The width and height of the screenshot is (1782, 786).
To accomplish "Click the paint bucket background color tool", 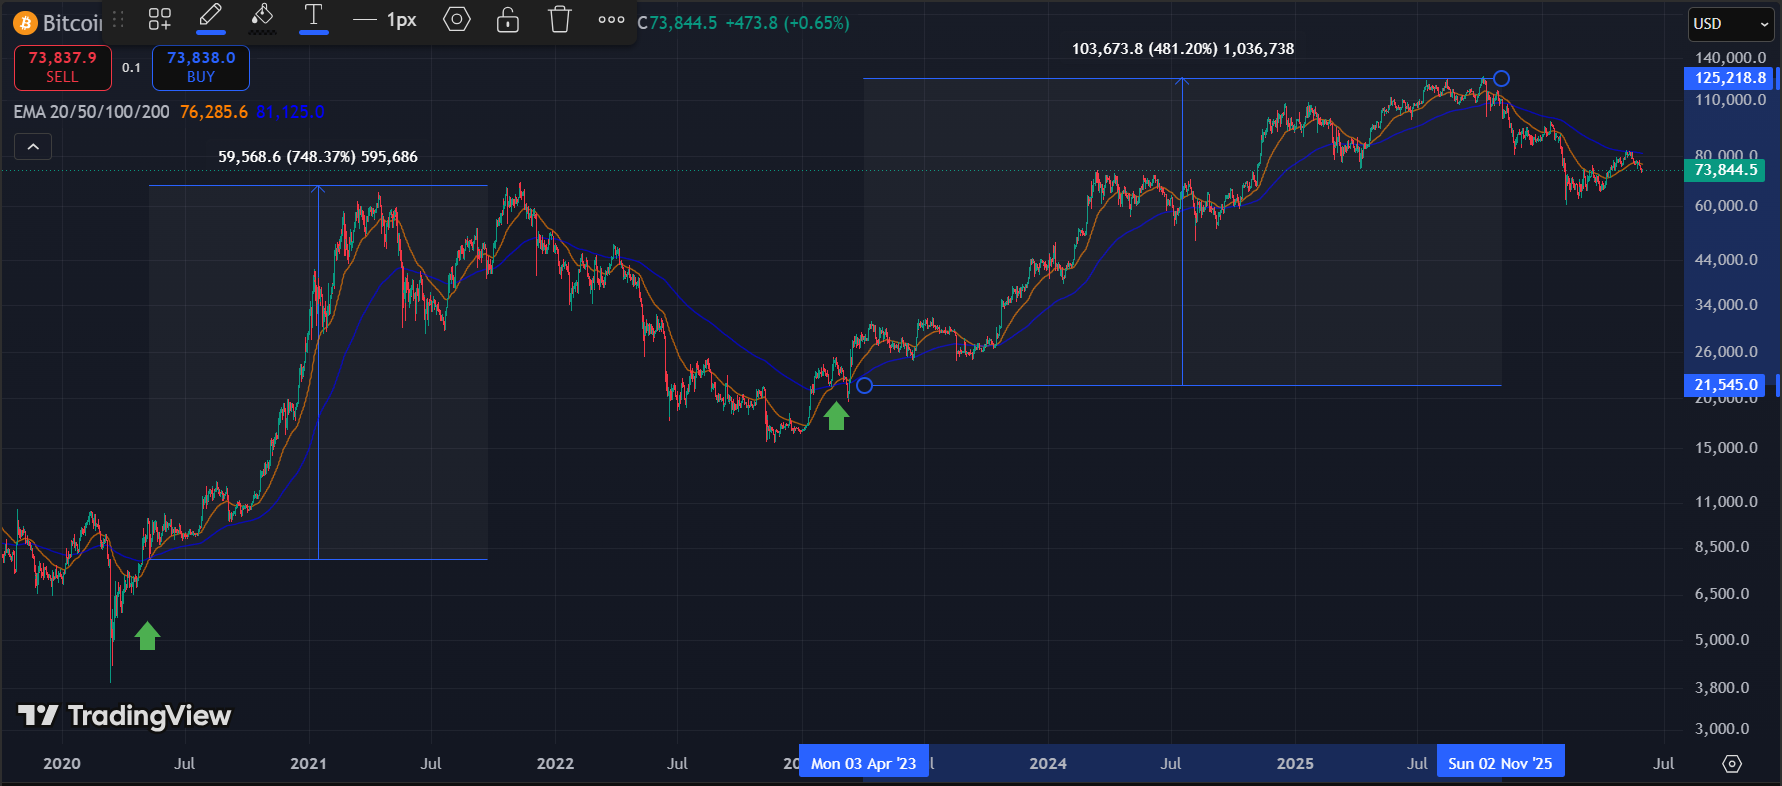I will click(262, 17).
